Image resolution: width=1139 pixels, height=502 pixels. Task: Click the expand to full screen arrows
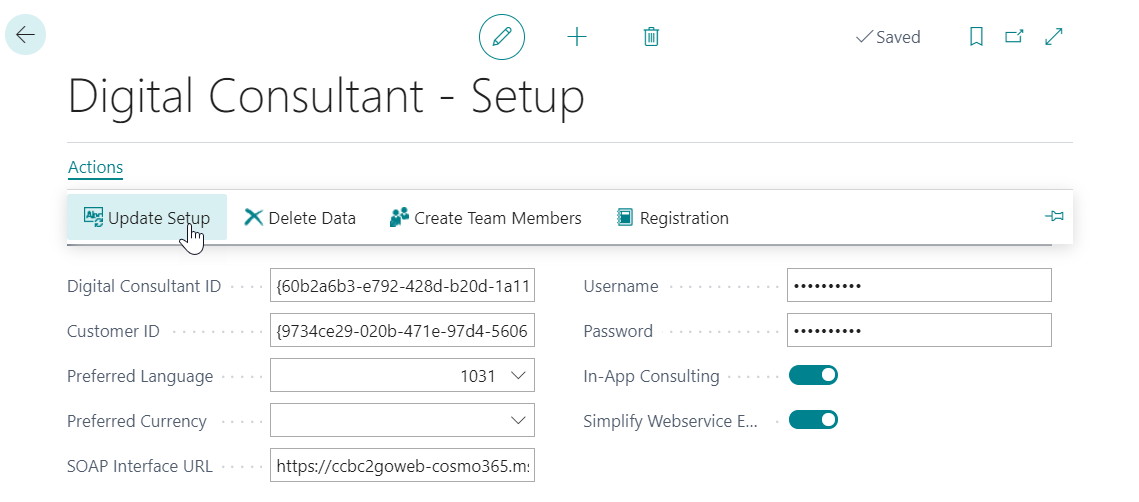point(1053,37)
